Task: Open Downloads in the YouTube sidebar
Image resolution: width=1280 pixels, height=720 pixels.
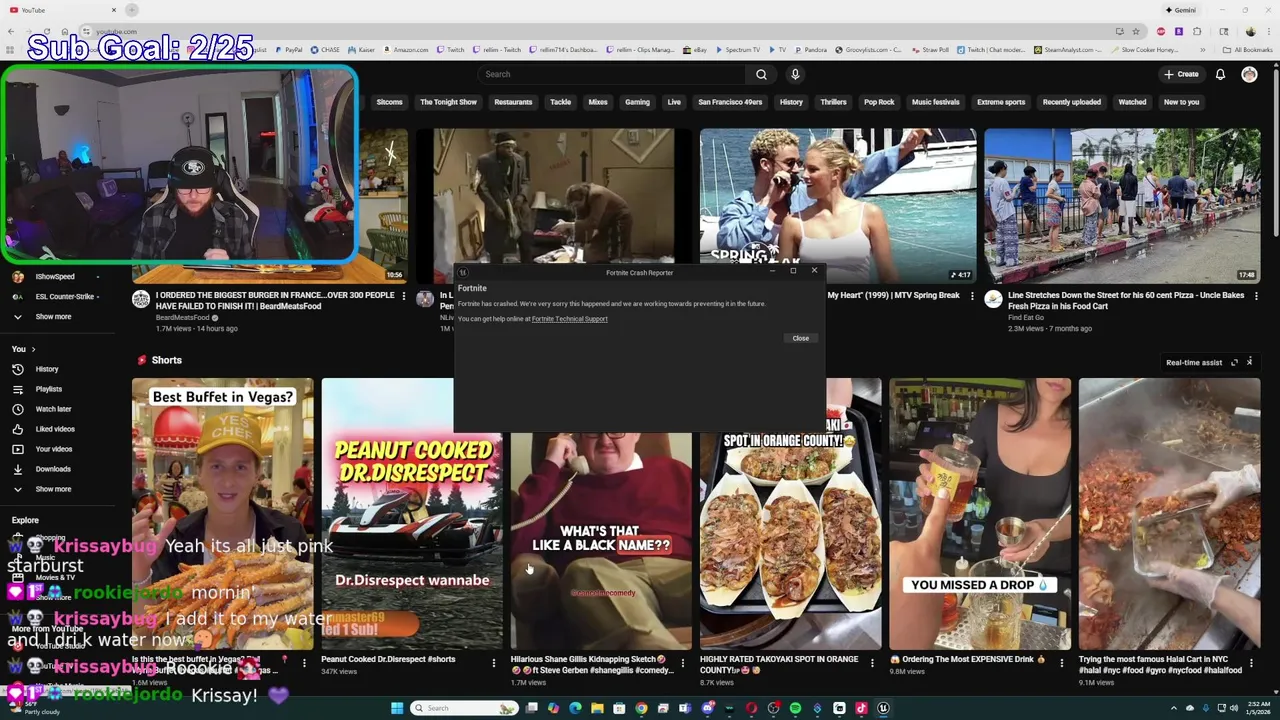Action: tap(53, 469)
